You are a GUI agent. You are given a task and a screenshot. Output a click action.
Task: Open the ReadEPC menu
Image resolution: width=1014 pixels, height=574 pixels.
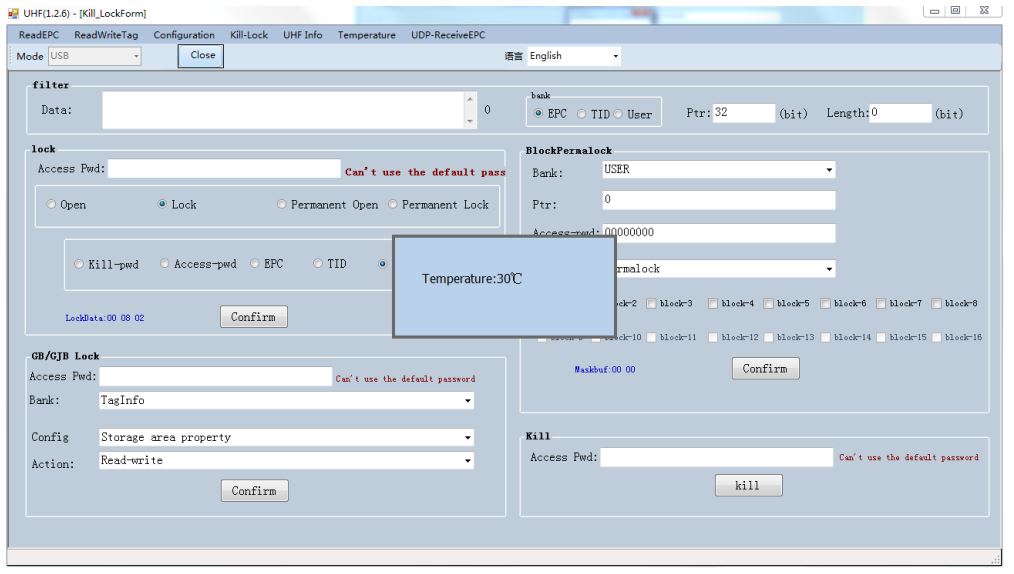pos(41,35)
